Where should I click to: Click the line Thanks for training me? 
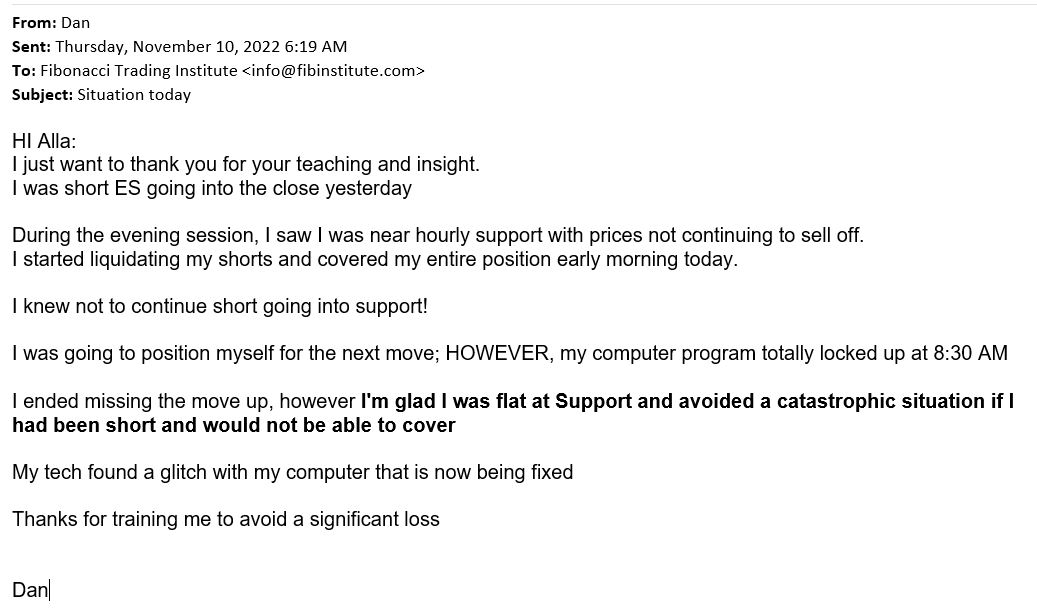(x=226, y=519)
